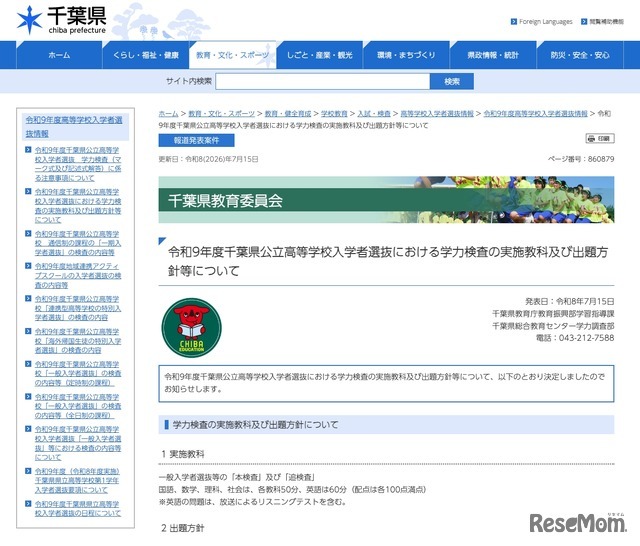The image size is (640, 546).
Task: Click breadcrumb 高等学校入学者選抜情報 link
Action: click(x=437, y=113)
